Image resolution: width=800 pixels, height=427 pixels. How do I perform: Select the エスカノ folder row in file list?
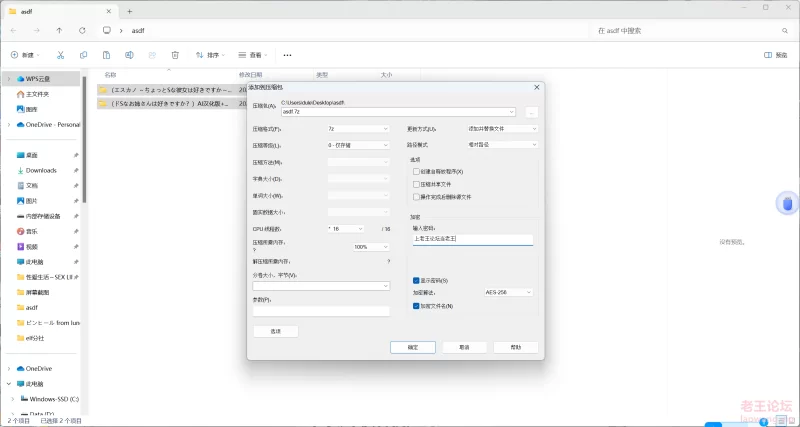pos(172,90)
